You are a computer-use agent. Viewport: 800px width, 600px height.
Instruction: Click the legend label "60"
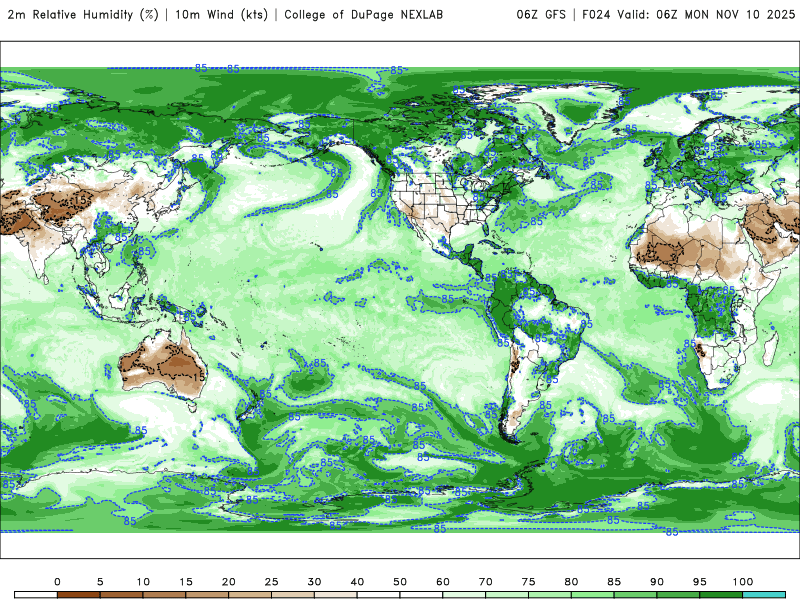(x=443, y=582)
